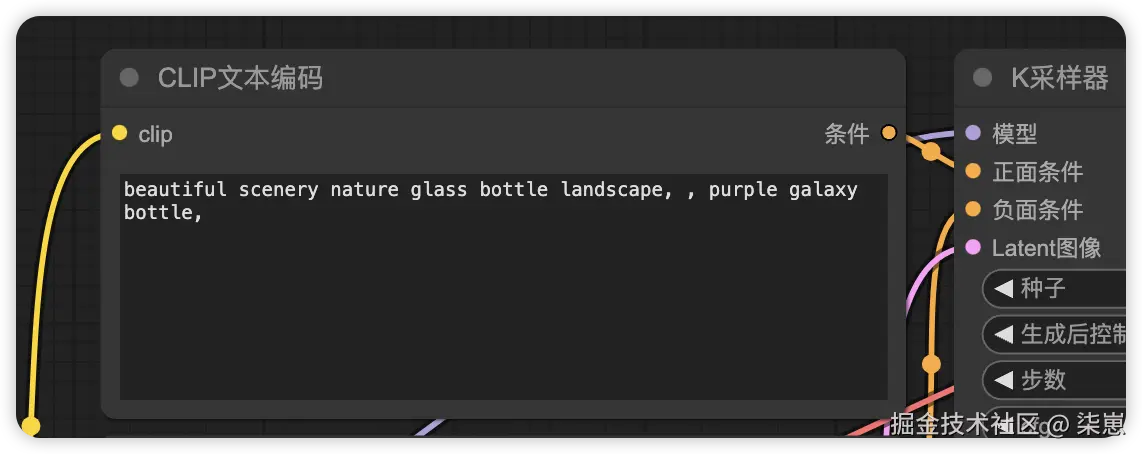Viewport: 1142px width, 454px height.
Task: Toggle collapse dot on the K采样器 node
Action: 982,78
